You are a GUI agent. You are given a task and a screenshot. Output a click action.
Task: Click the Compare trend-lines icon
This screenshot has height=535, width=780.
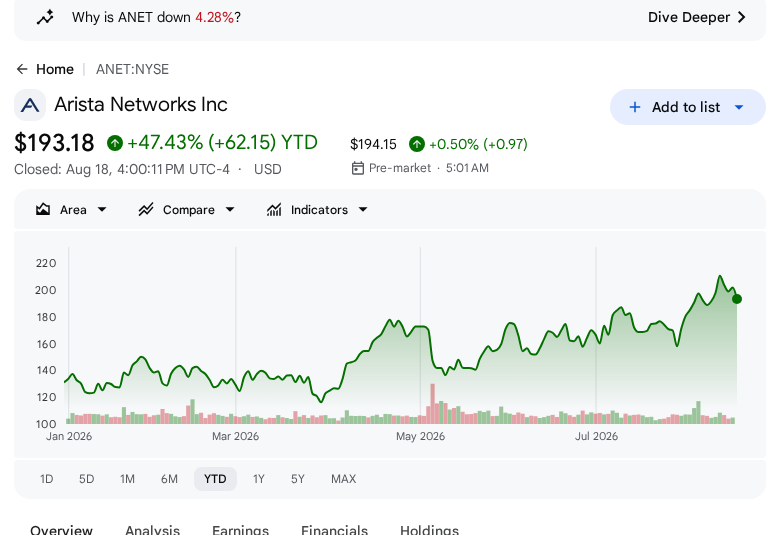146,210
